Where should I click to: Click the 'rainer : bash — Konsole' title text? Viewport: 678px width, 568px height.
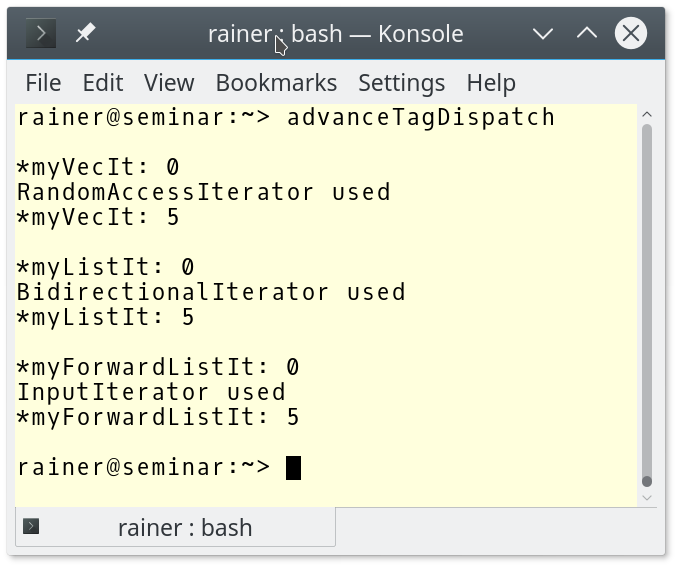[x=336, y=33]
